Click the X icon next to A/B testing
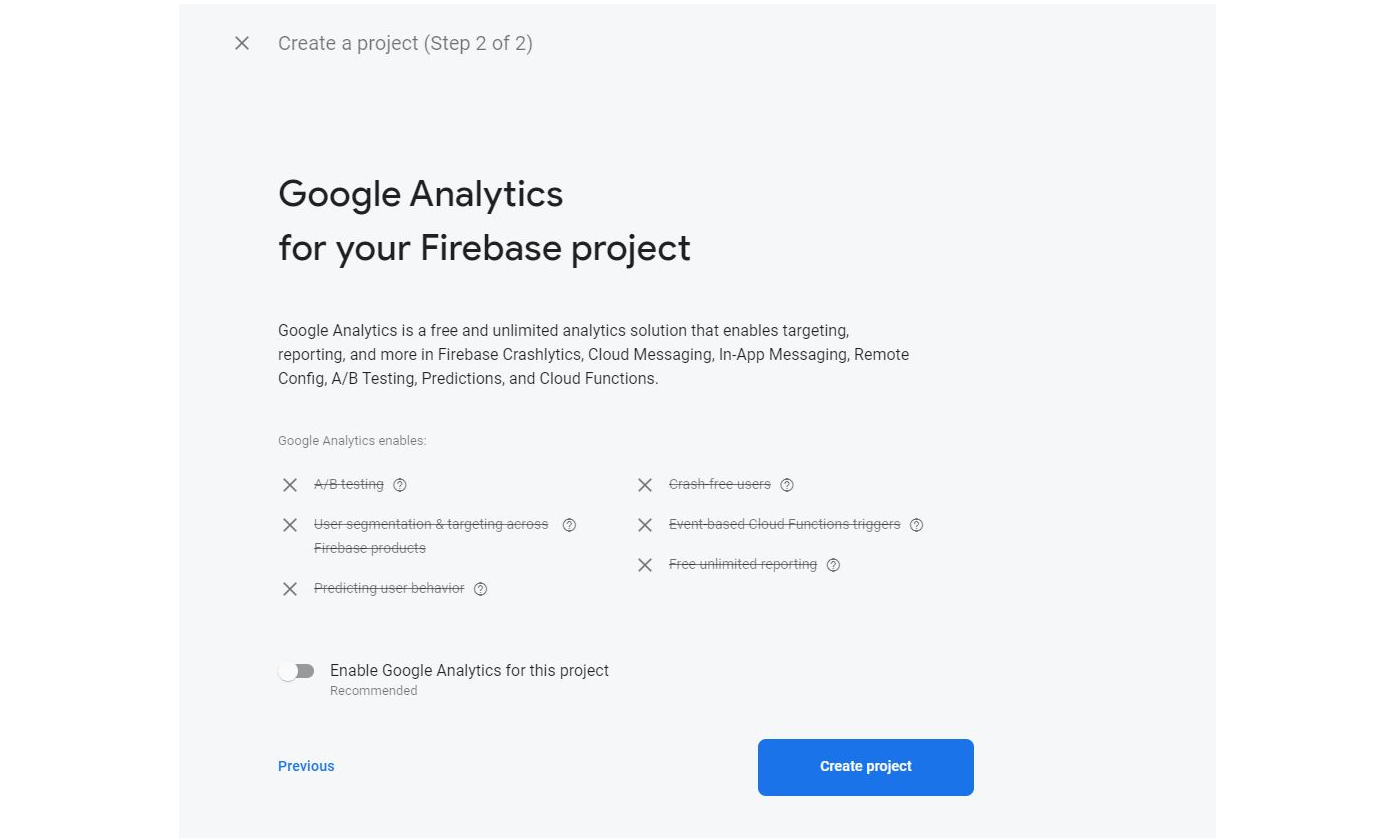Viewport: 1400px width, 840px height. tap(289, 484)
